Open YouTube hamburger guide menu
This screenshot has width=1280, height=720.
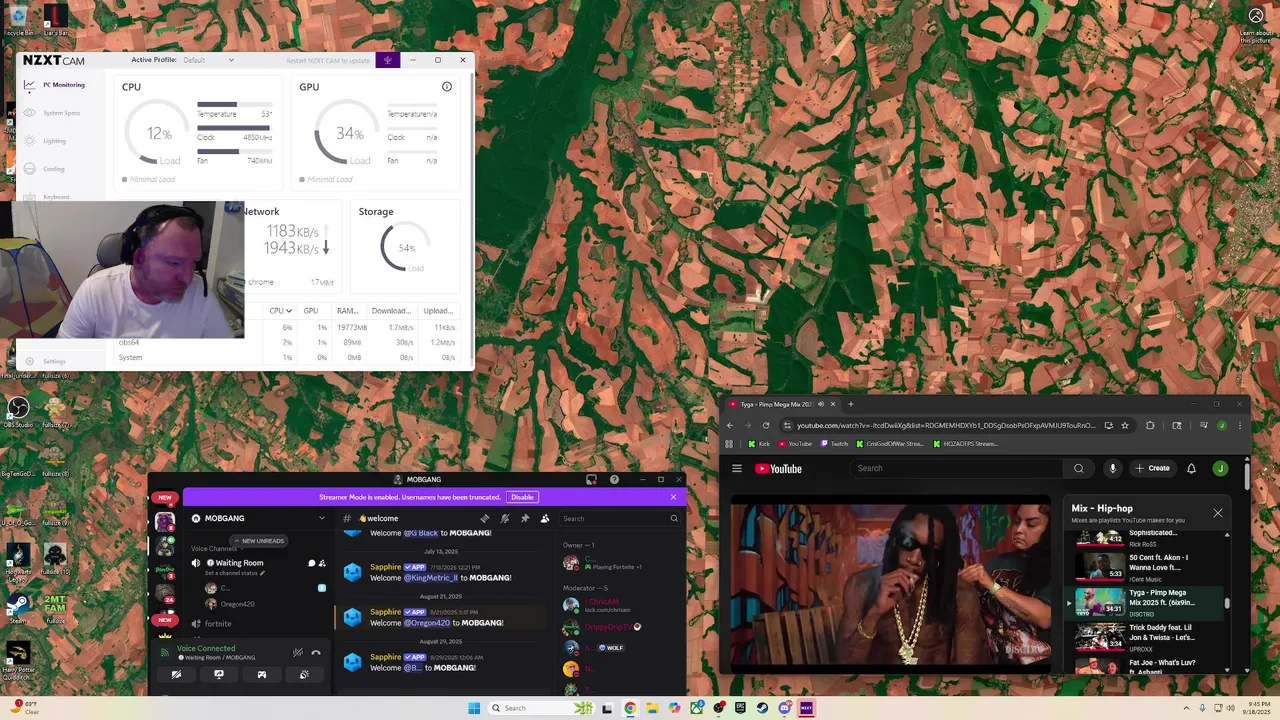[x=737, y=468]
